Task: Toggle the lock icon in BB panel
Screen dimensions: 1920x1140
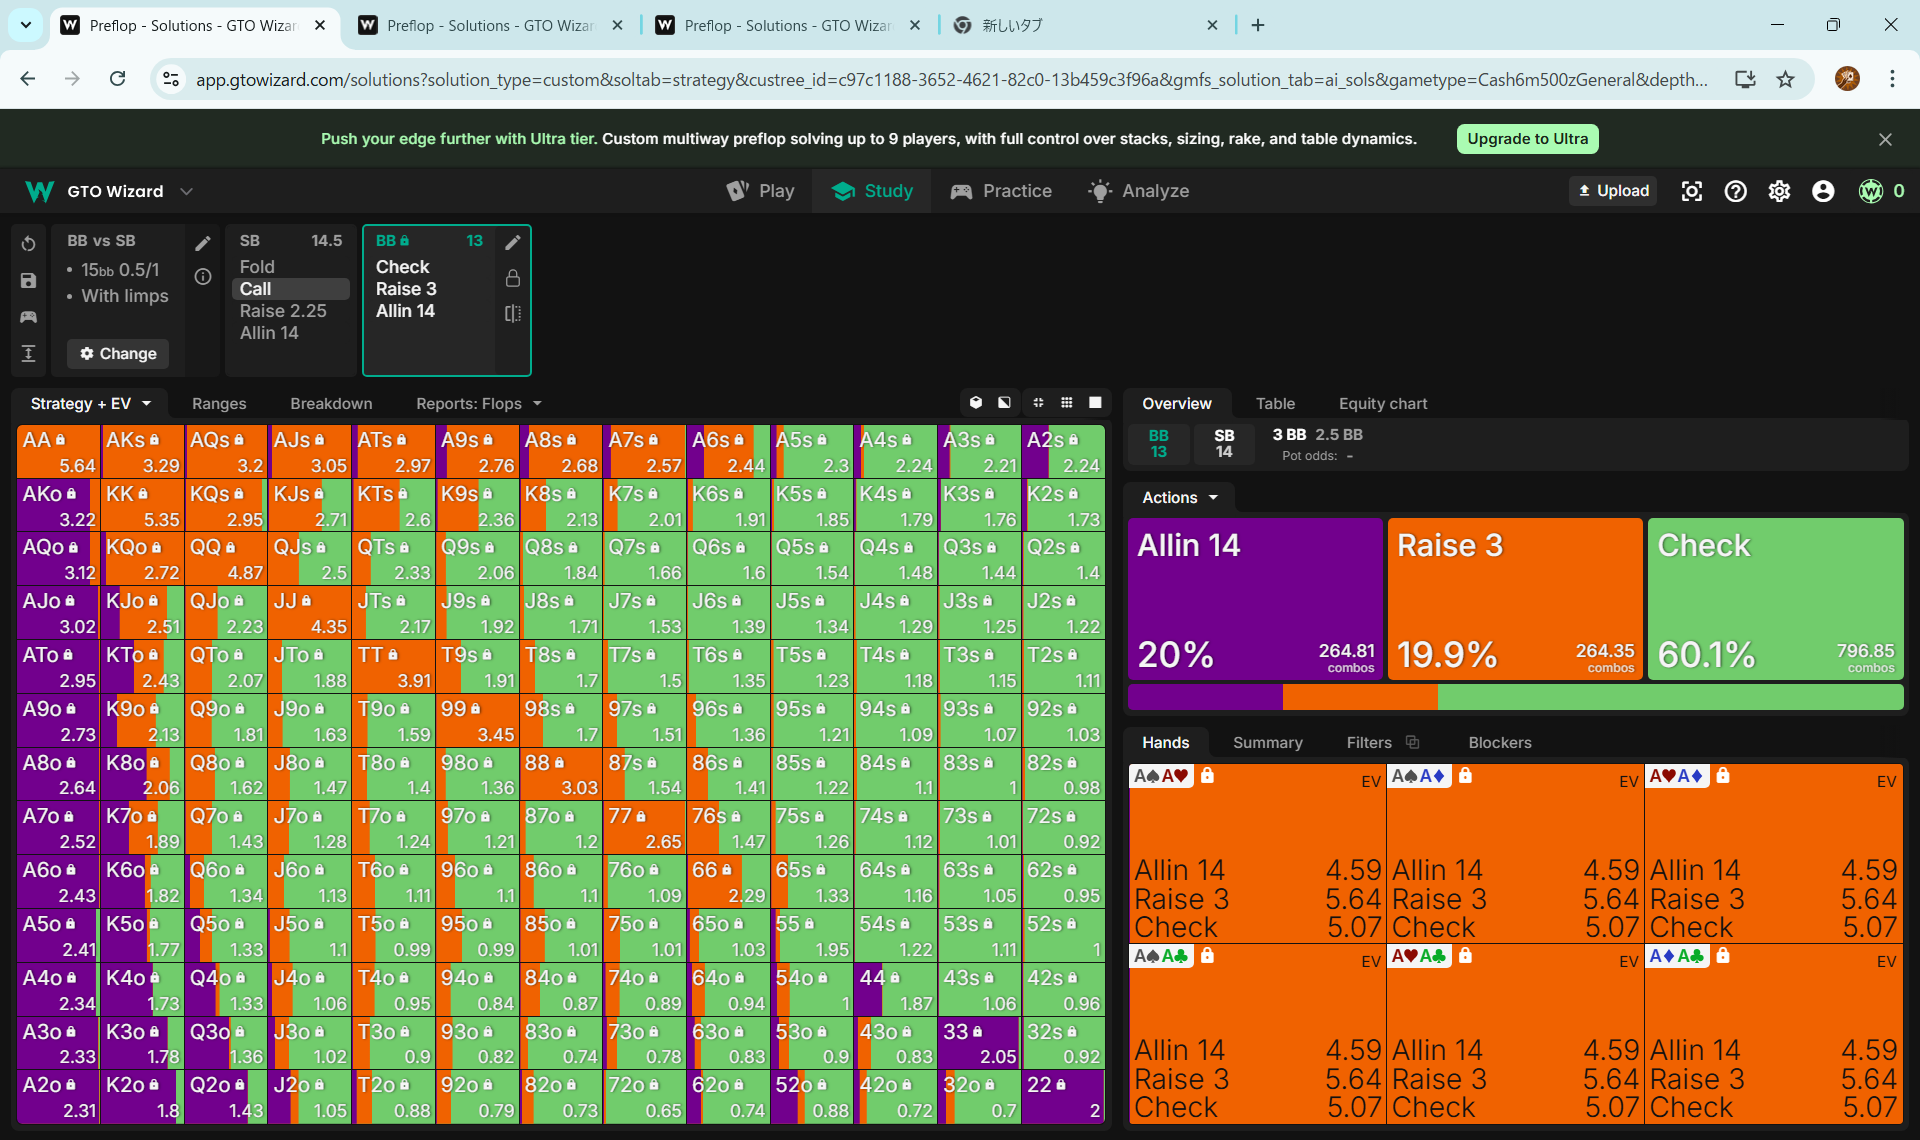Action: tap(513, 278)
